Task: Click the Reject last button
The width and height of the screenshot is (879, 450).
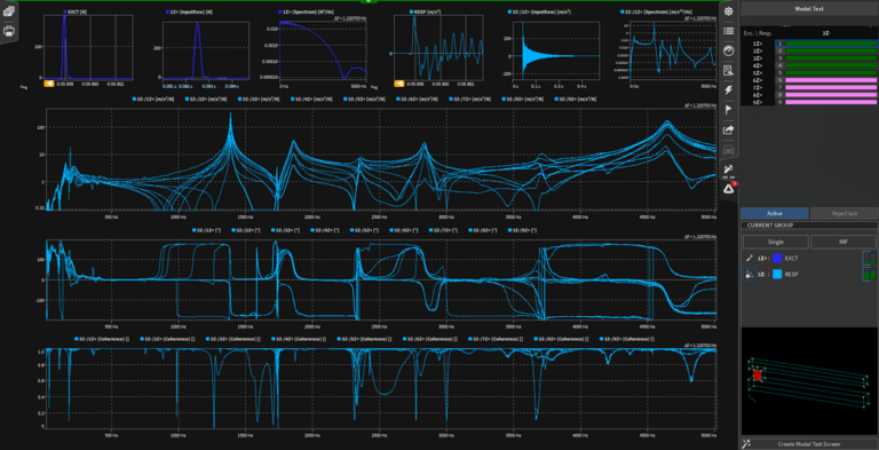Action: [844, 214]
